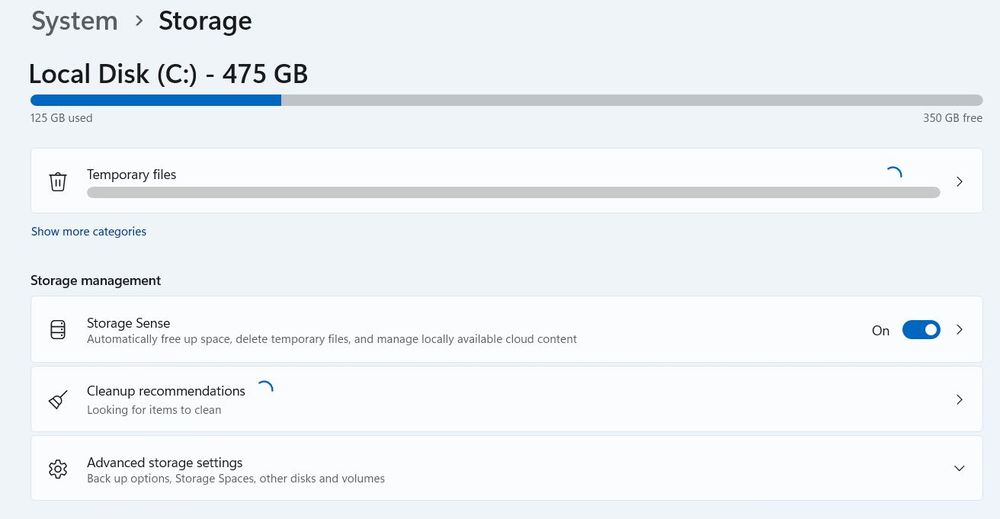Expand Advanced storage settings dropdown arrow
The image size is (1000, 519).
click(959, 469)
